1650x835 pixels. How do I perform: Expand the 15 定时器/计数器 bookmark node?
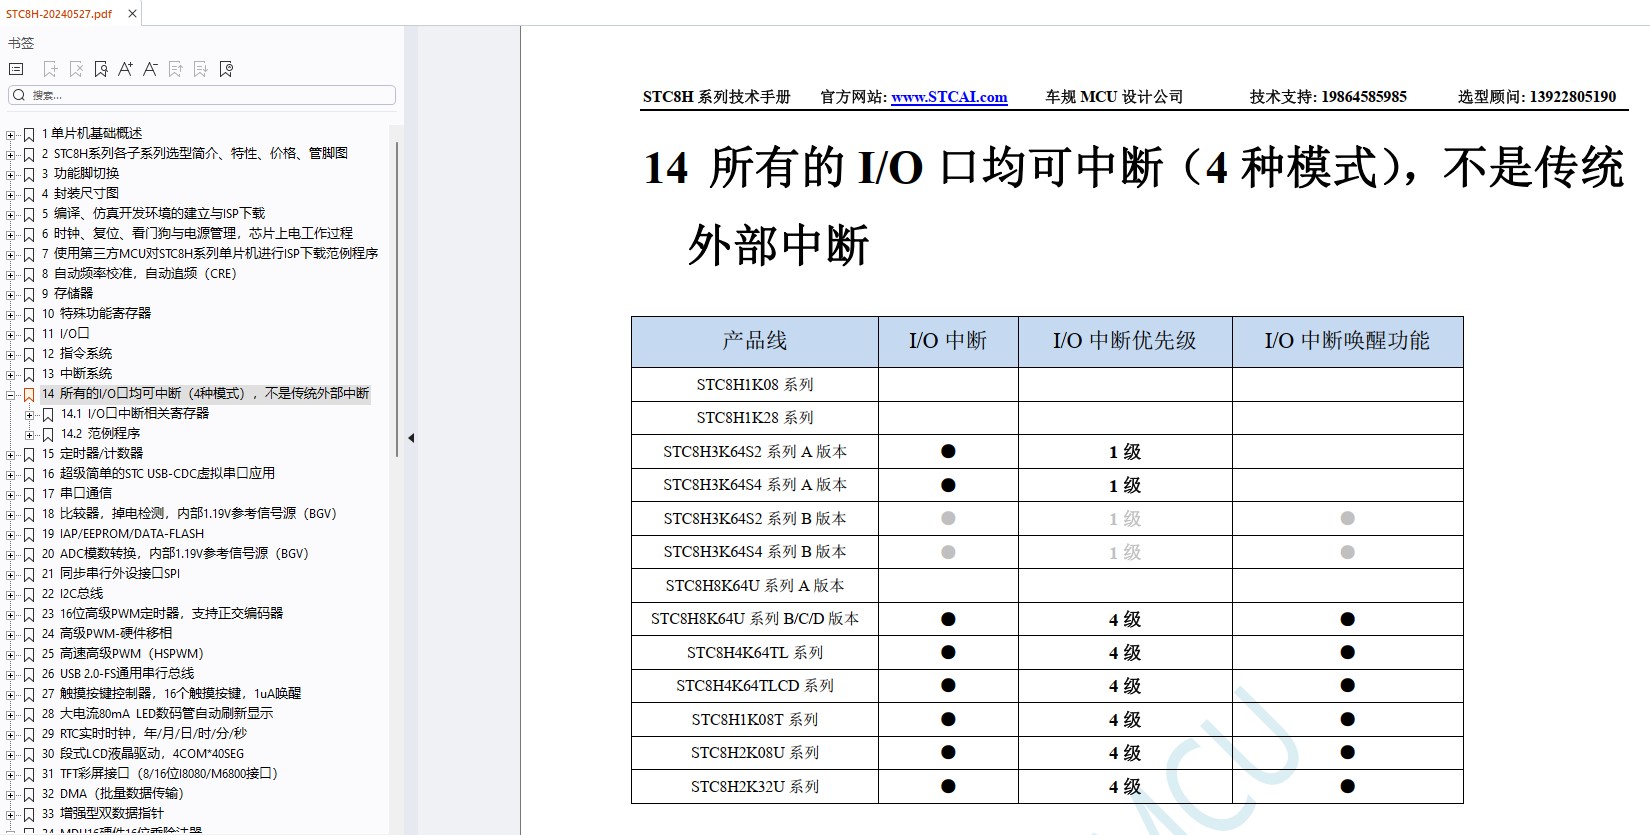[11, 454]
